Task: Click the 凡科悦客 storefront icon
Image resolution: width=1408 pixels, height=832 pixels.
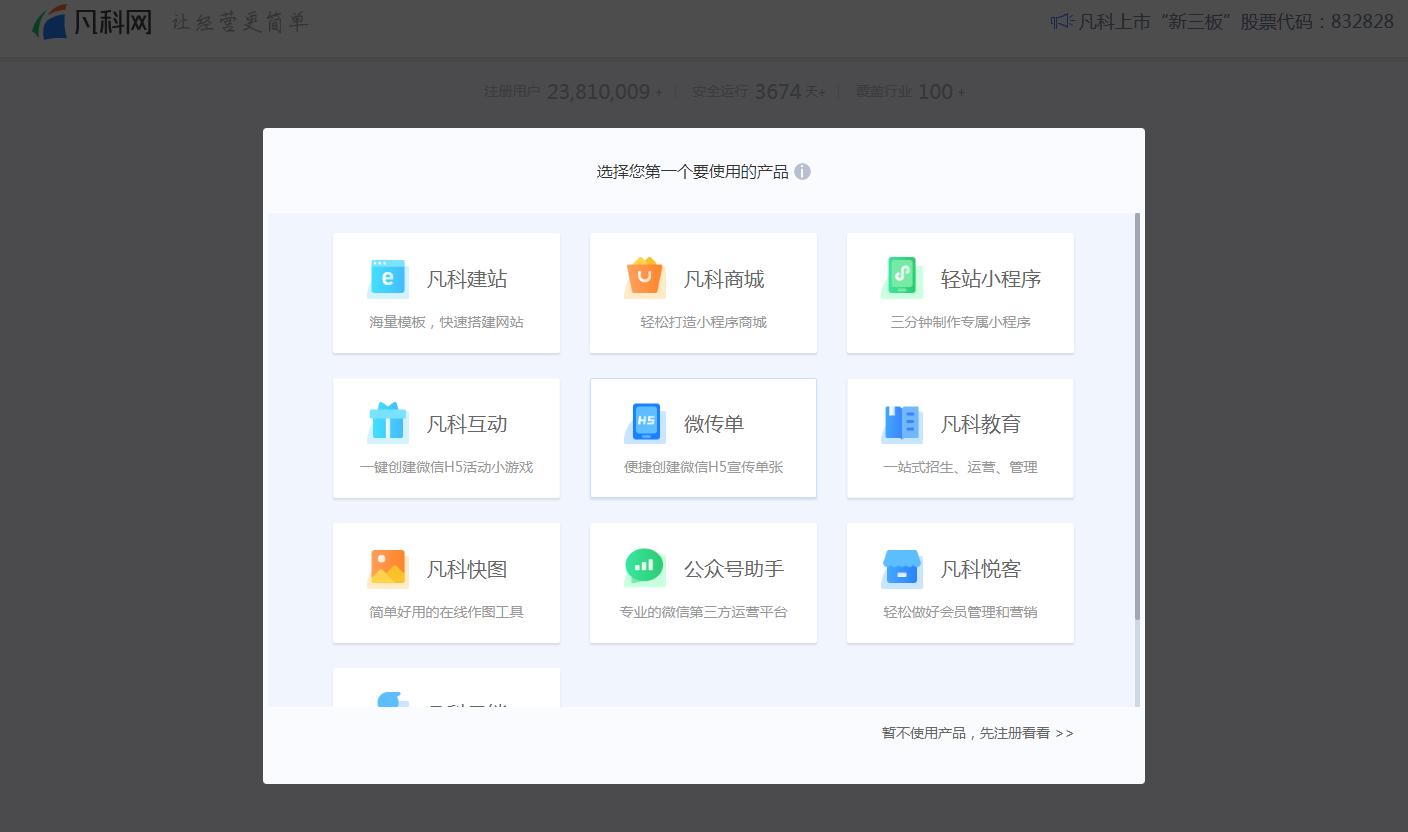Action: pyautogui.click(x=902, y=568)
